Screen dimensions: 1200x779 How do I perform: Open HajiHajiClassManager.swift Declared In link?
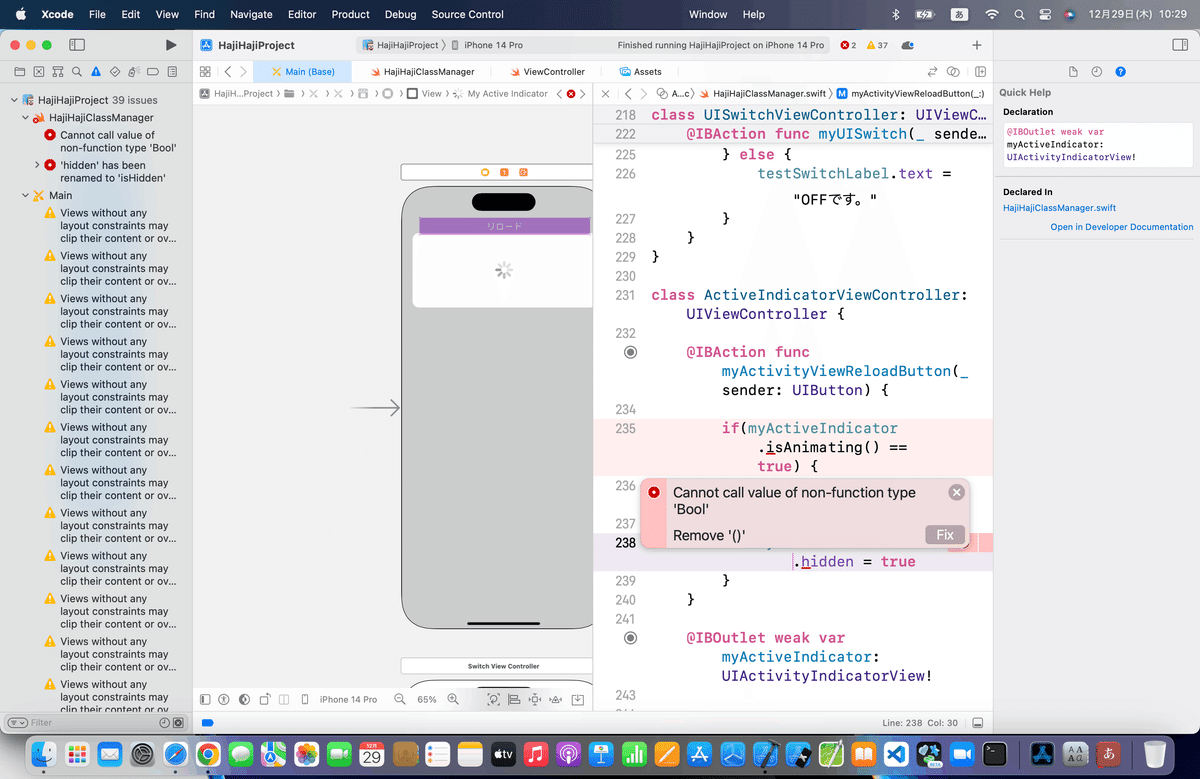coord(1059,208)
